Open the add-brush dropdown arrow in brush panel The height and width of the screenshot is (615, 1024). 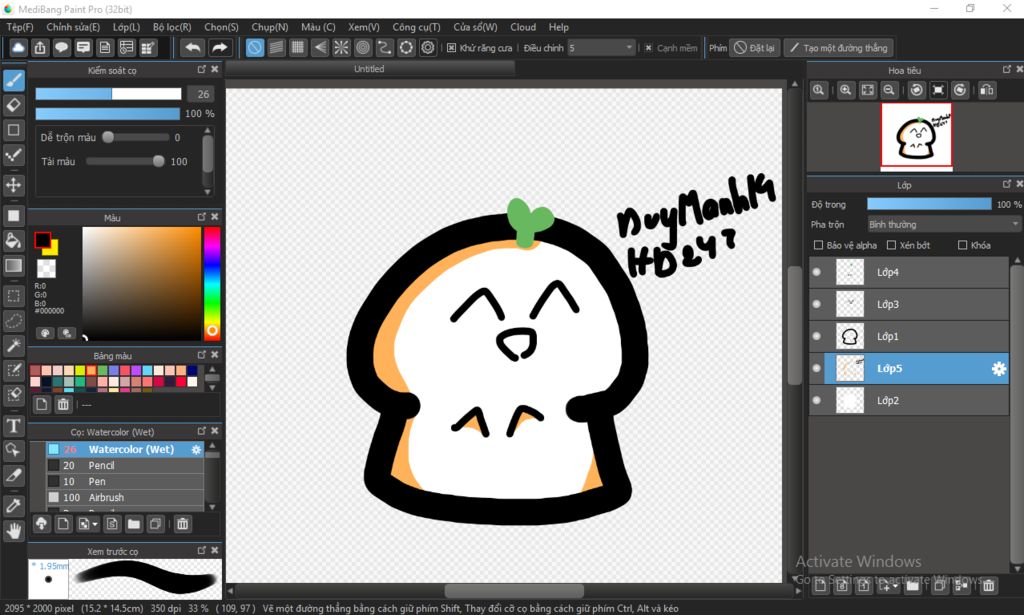click(x=95, y=524)
